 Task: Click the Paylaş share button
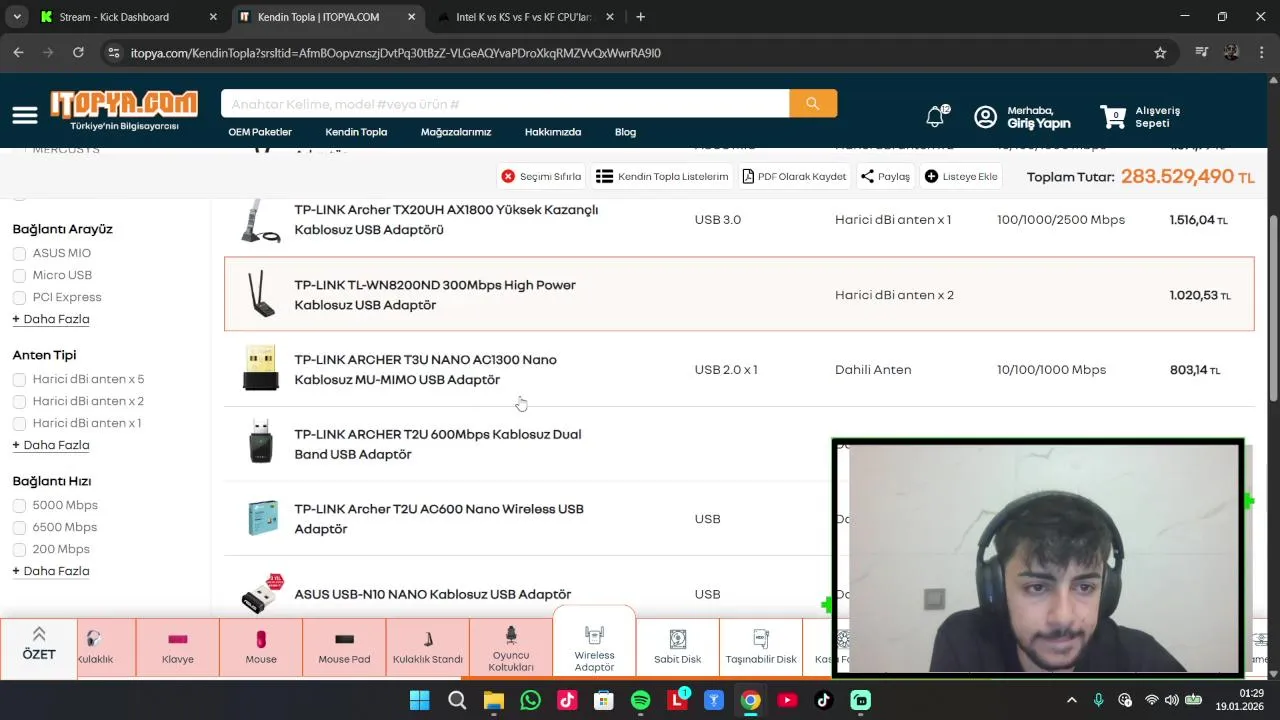[x=885, y=177]
